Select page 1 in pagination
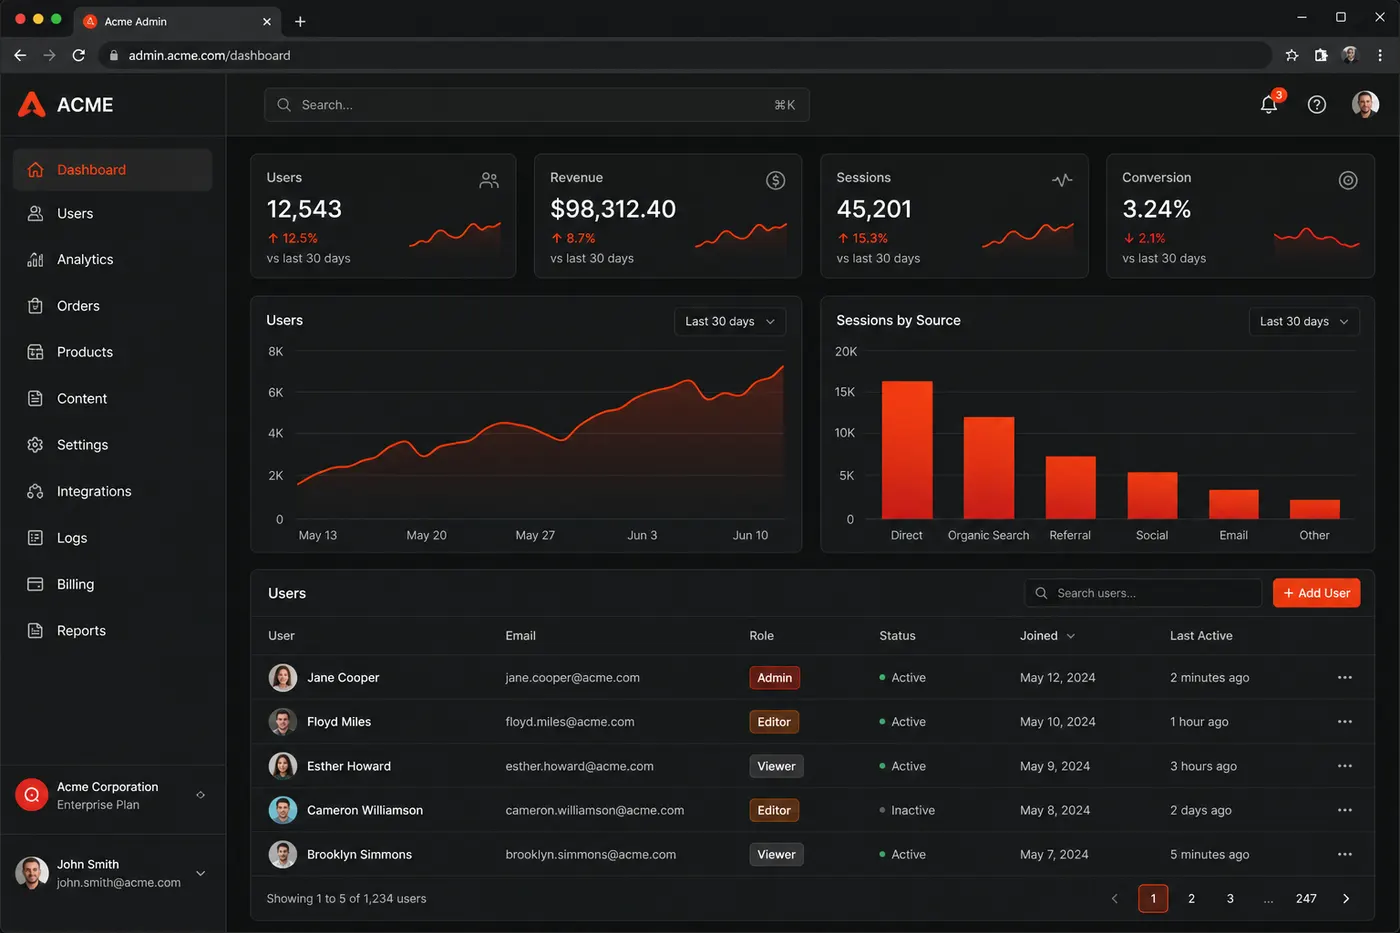Image resolution: width=1400 pixels, height=933 pixels. [x=1153, y=899]
